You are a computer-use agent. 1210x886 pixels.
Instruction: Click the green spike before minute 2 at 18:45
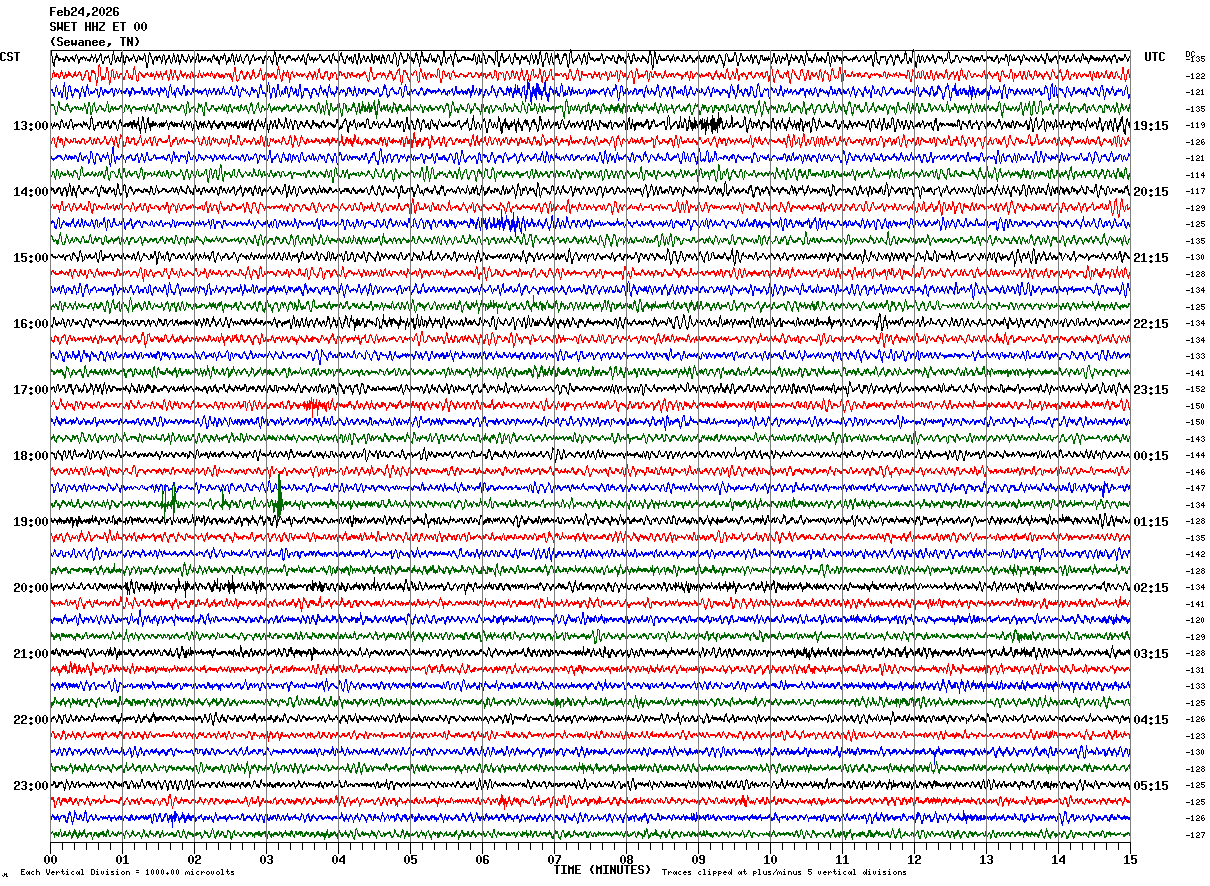pos(171,500)
